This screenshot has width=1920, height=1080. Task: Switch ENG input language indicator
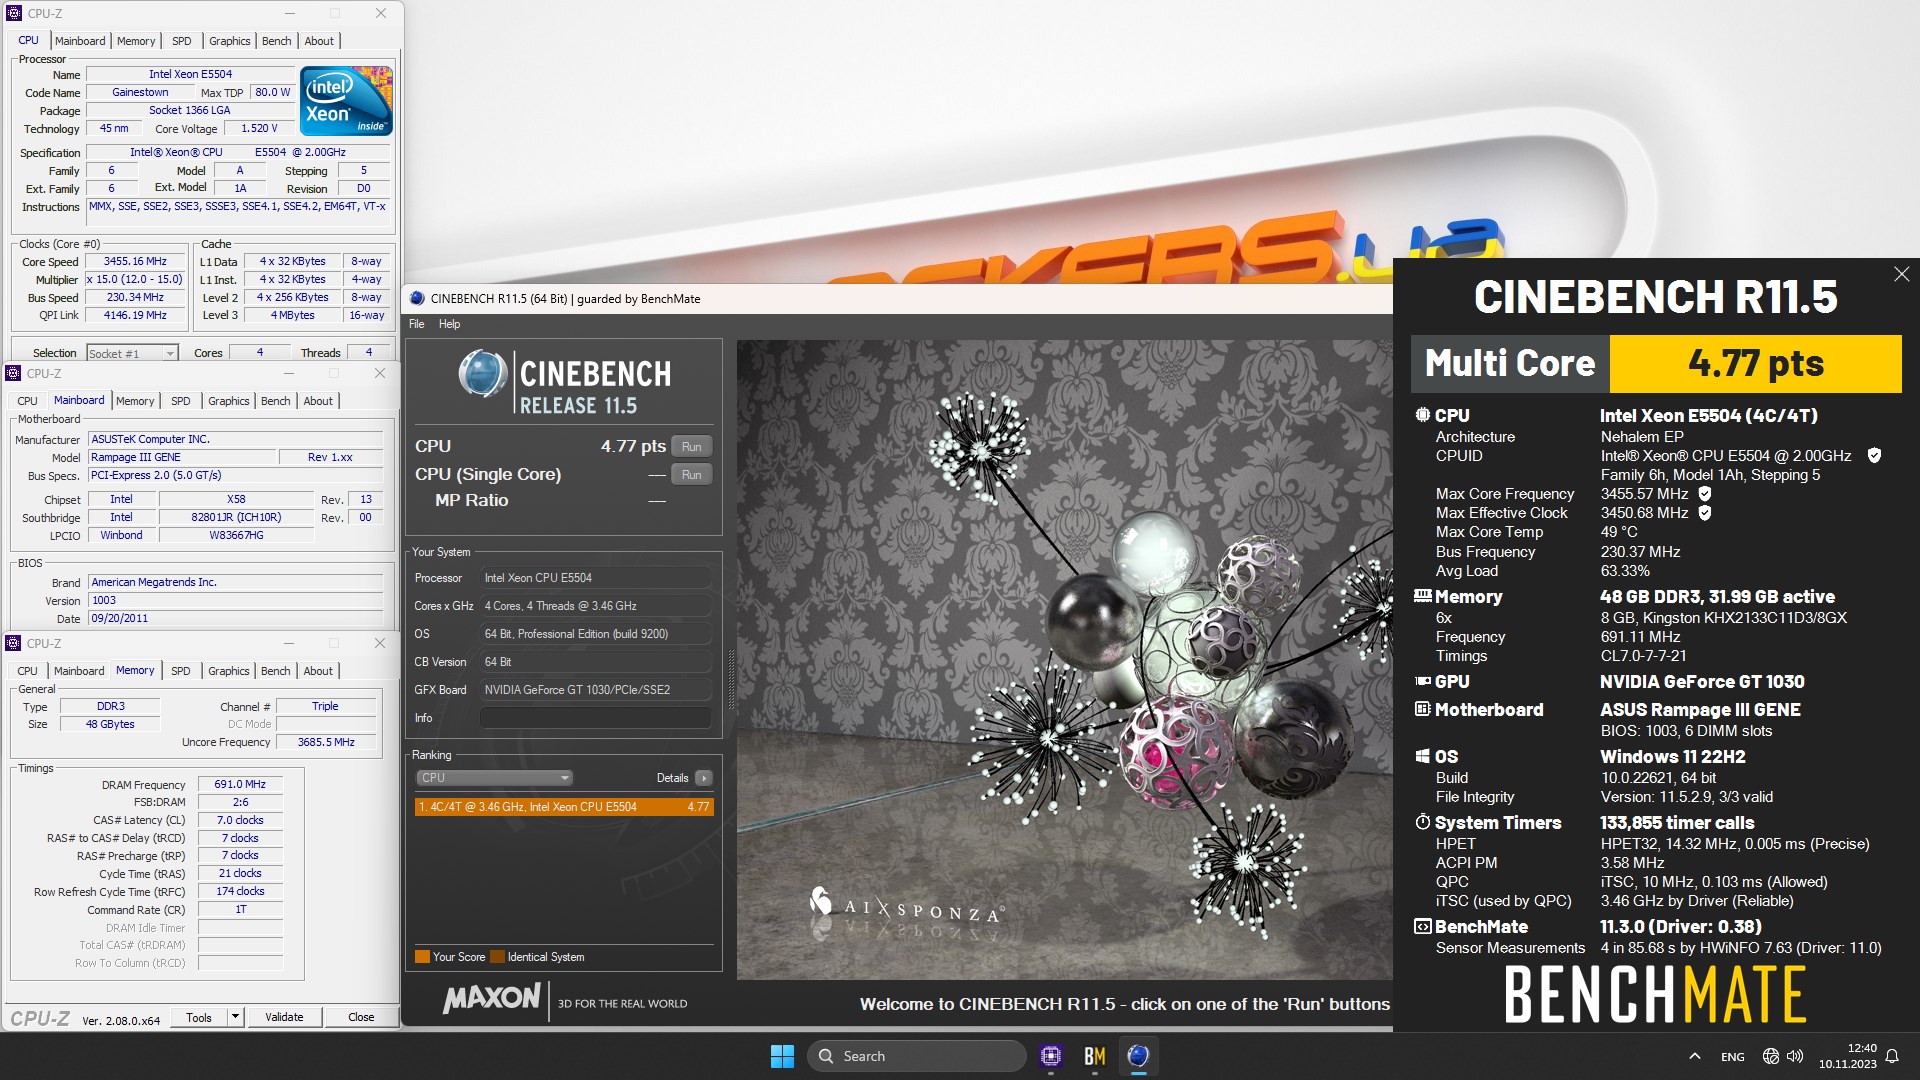(x=1733, y=1057)
